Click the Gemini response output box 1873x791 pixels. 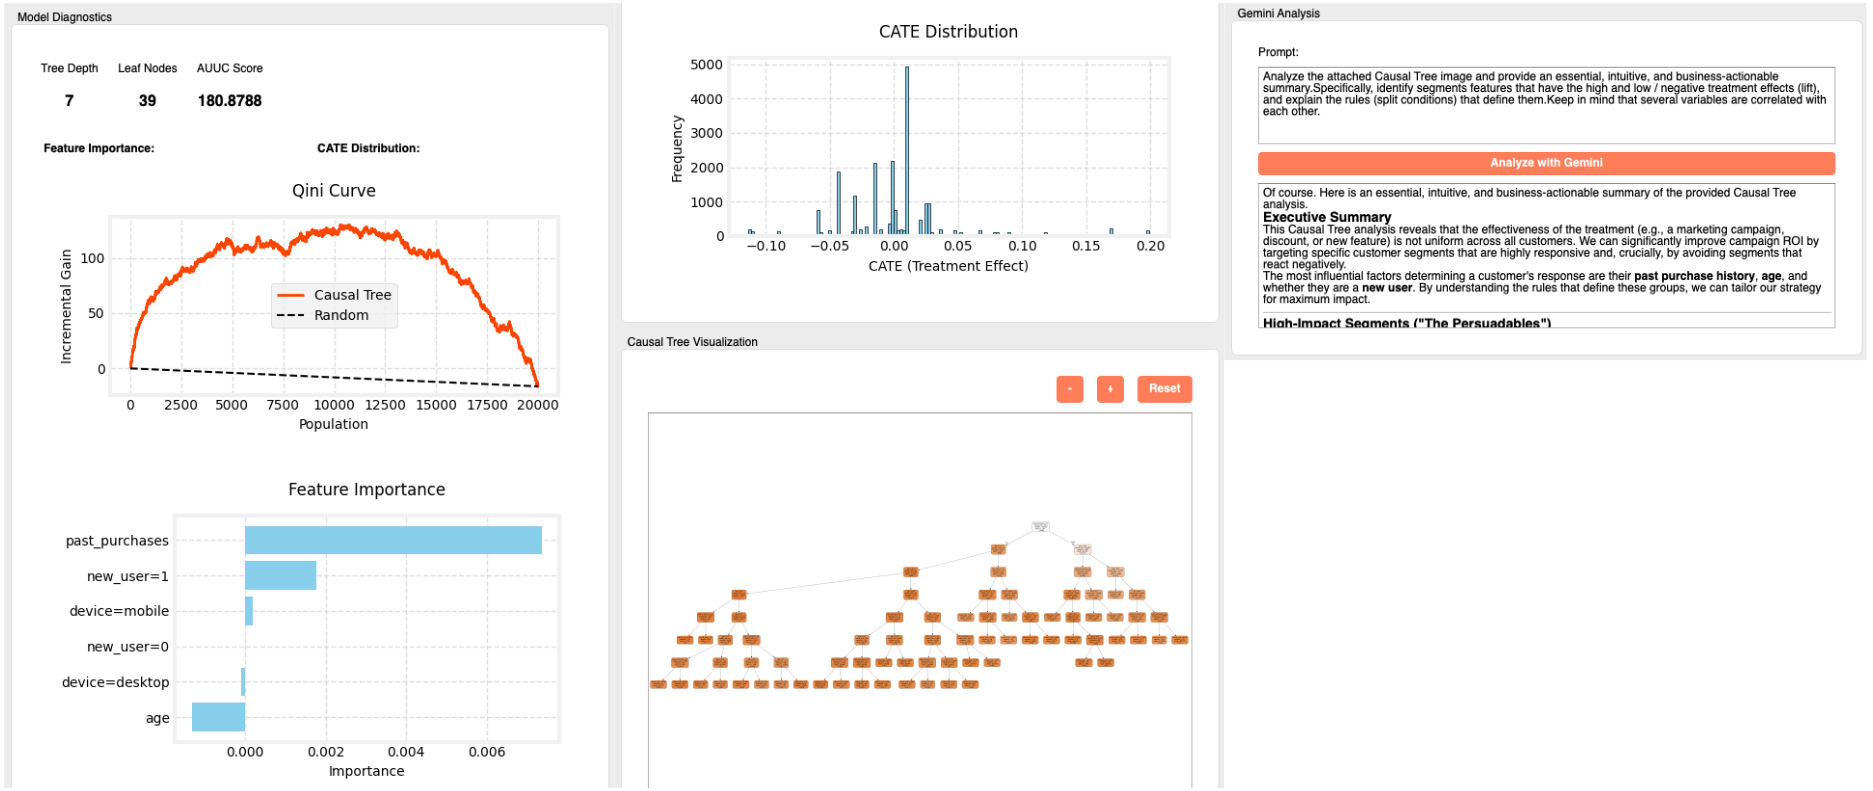[x=1546, y=255]
